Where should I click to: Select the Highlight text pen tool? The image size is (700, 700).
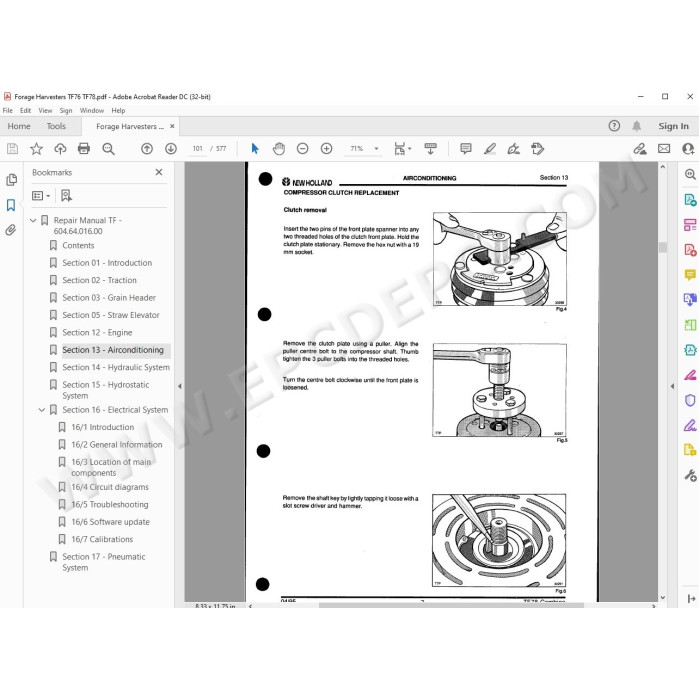[x=490, y=149]
